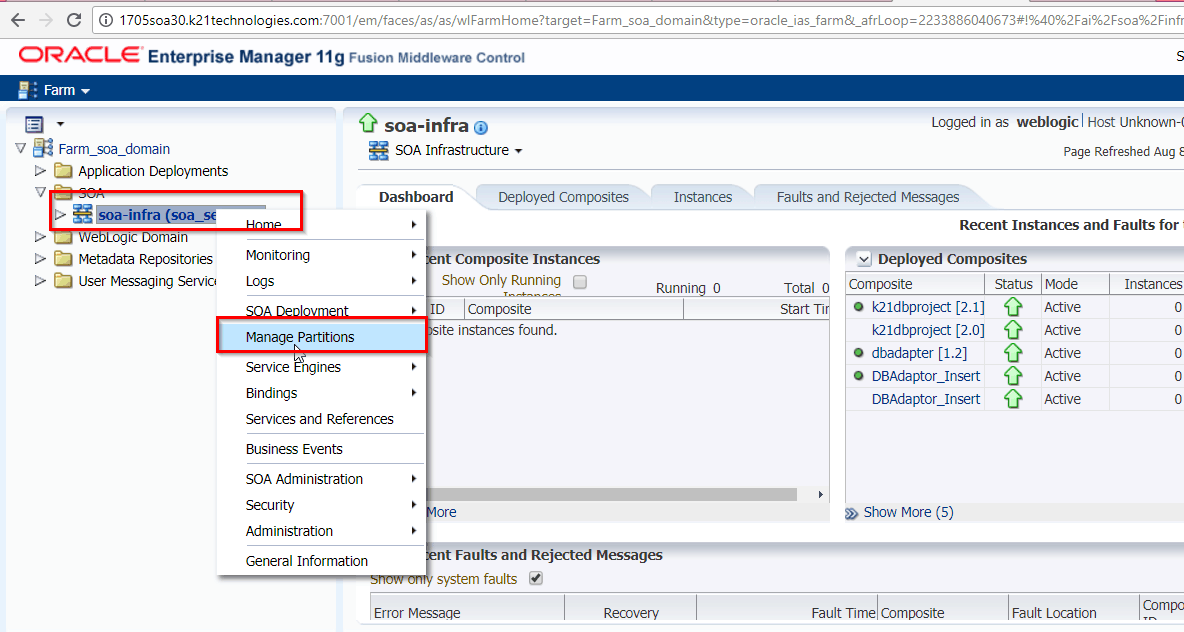Expand the soa-infra tree node

[x=60, y=214]
